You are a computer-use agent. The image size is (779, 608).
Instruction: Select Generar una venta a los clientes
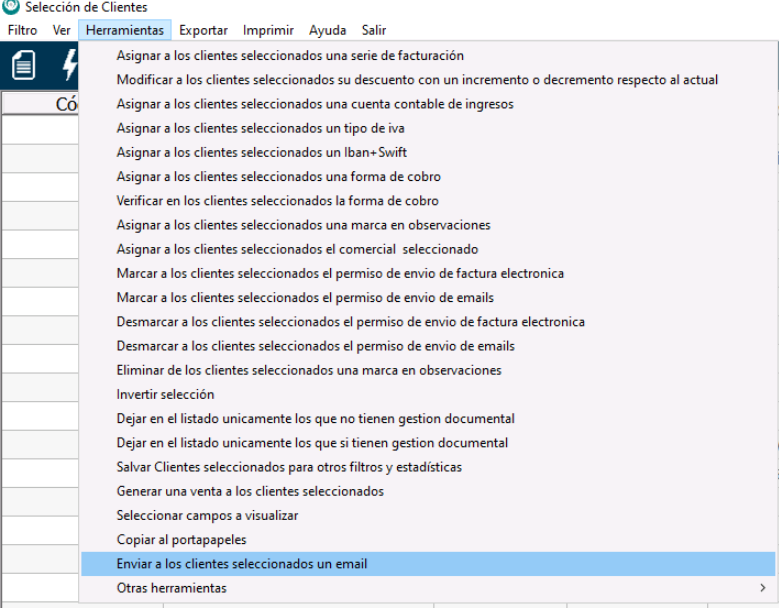point(250,491)
